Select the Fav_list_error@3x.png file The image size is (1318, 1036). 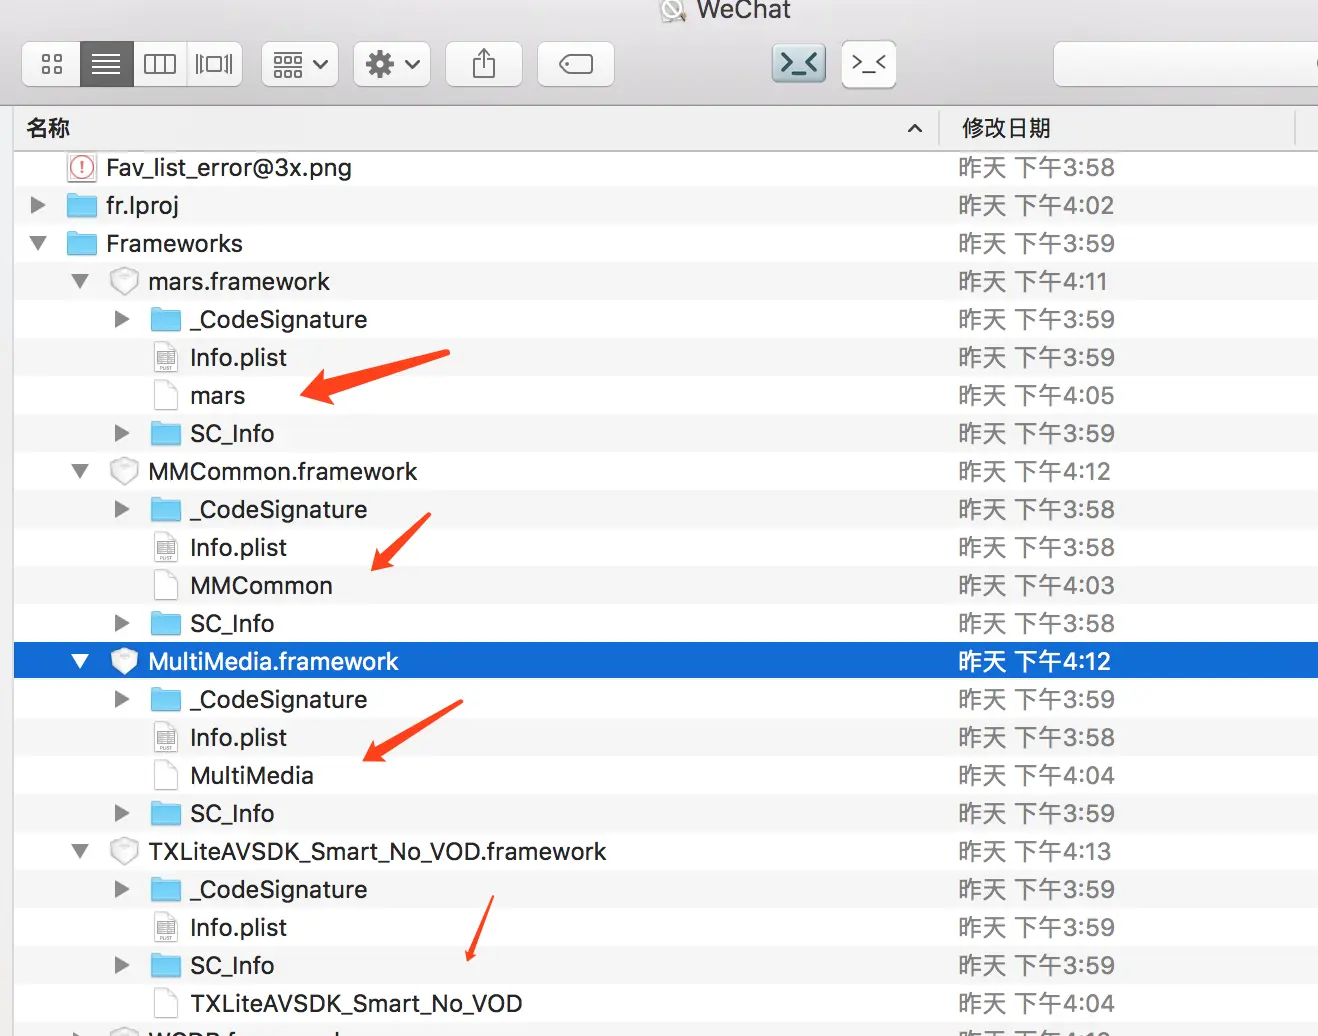[x=228, y=167]
